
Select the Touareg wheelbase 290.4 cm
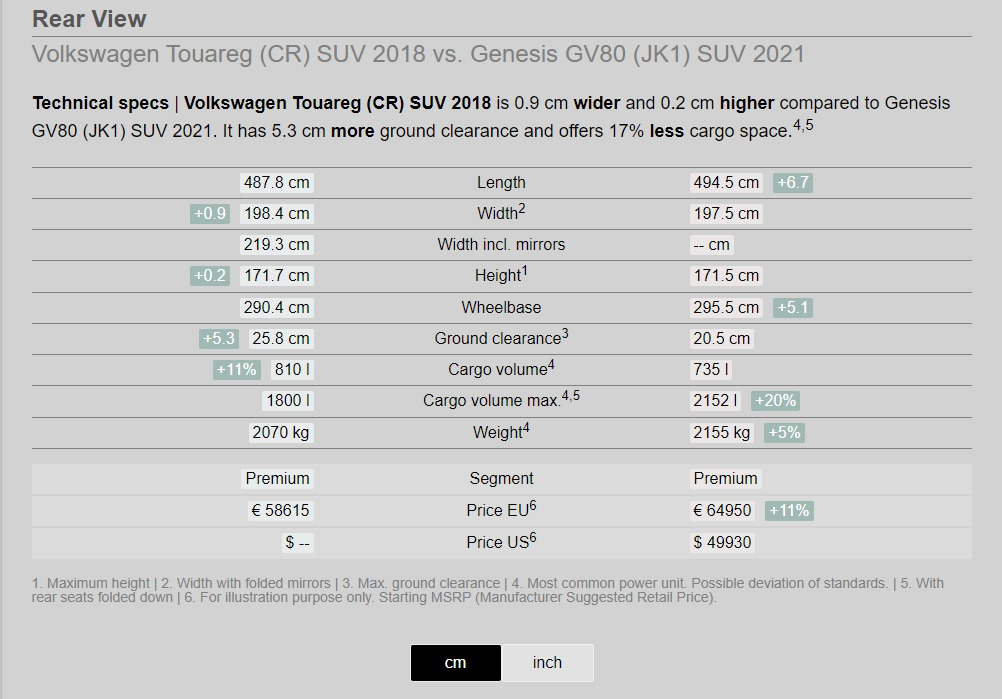(x=277, y=307)
